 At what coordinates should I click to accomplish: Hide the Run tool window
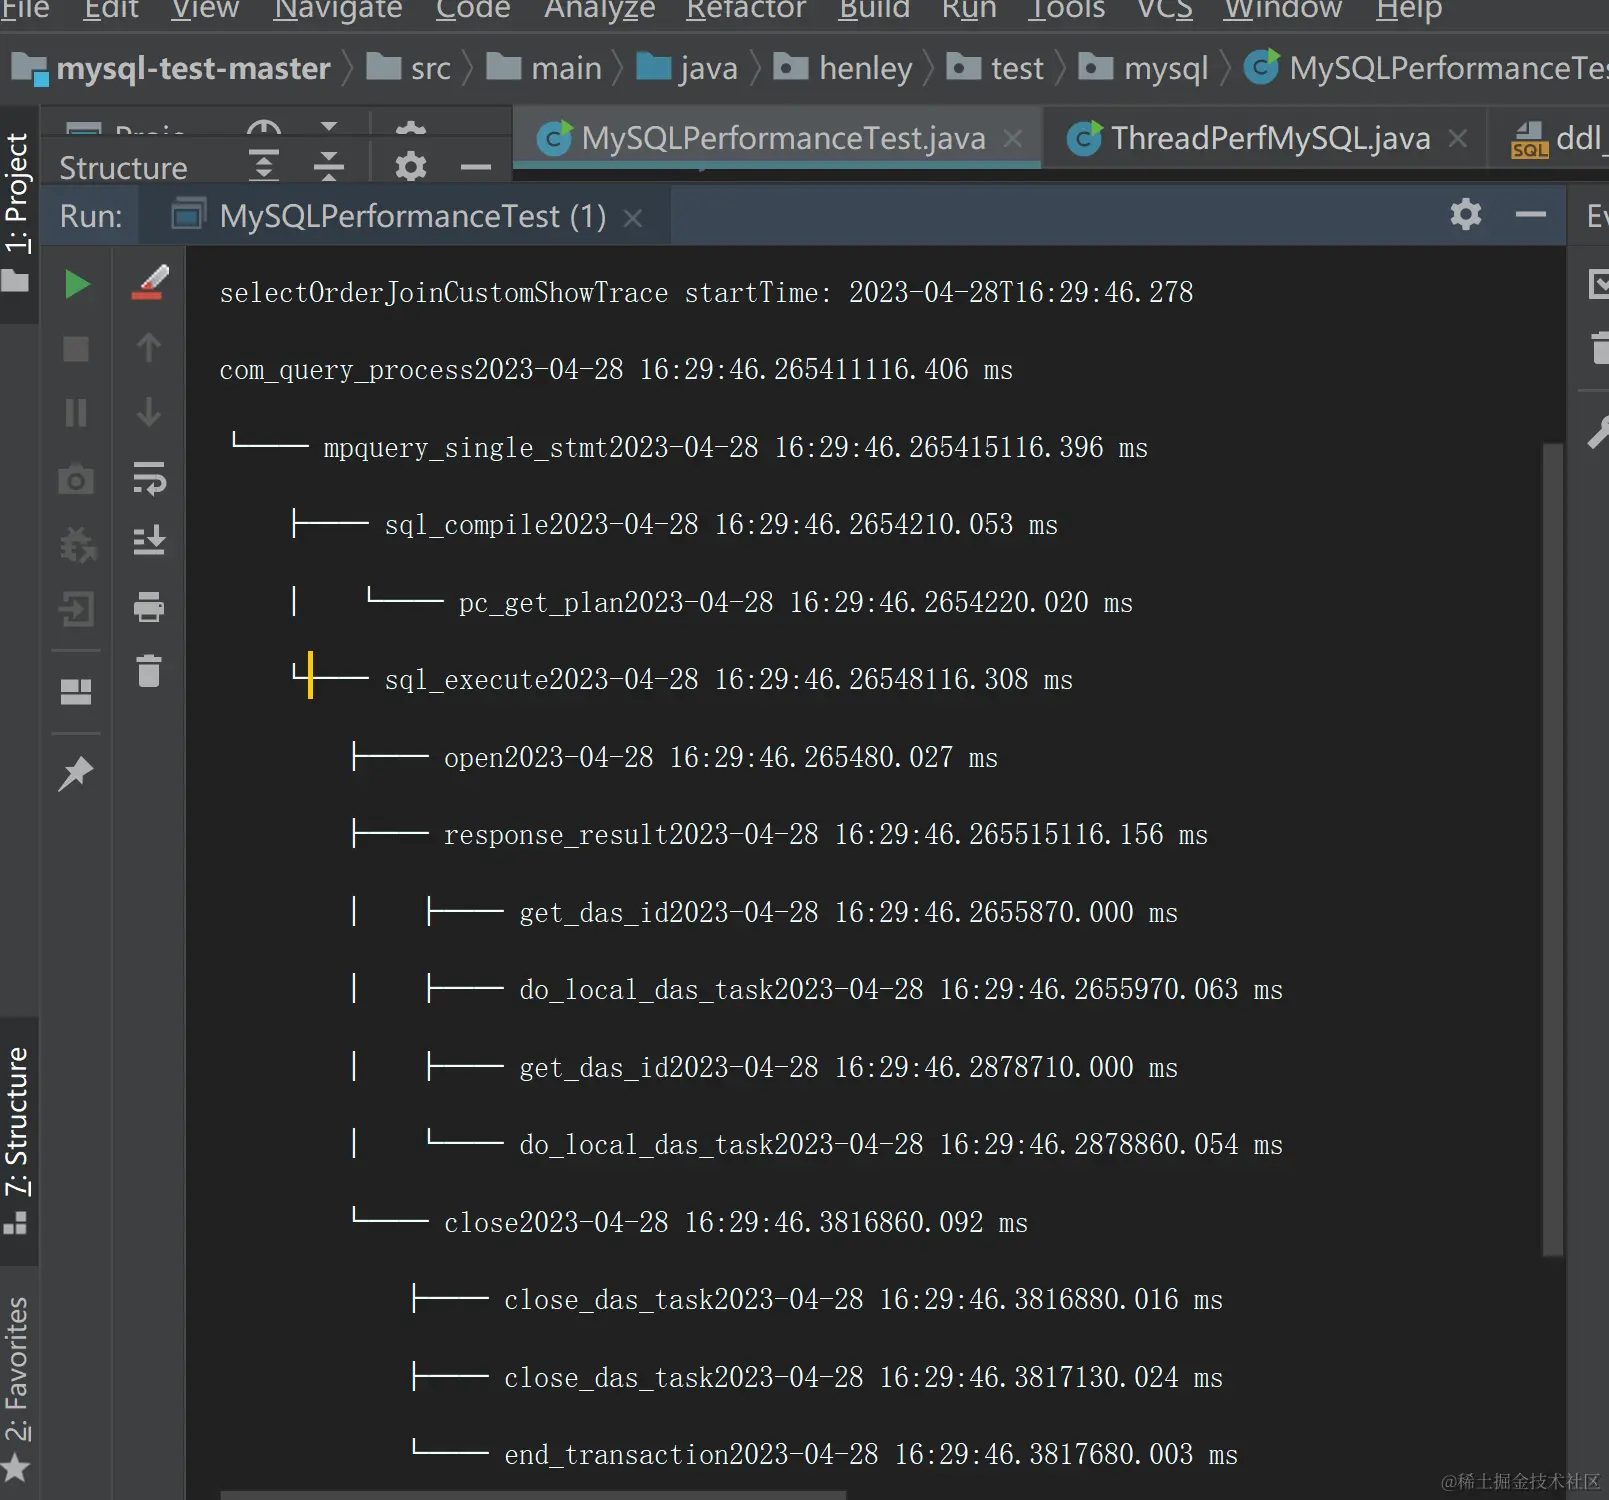[x=1531, y=214]
